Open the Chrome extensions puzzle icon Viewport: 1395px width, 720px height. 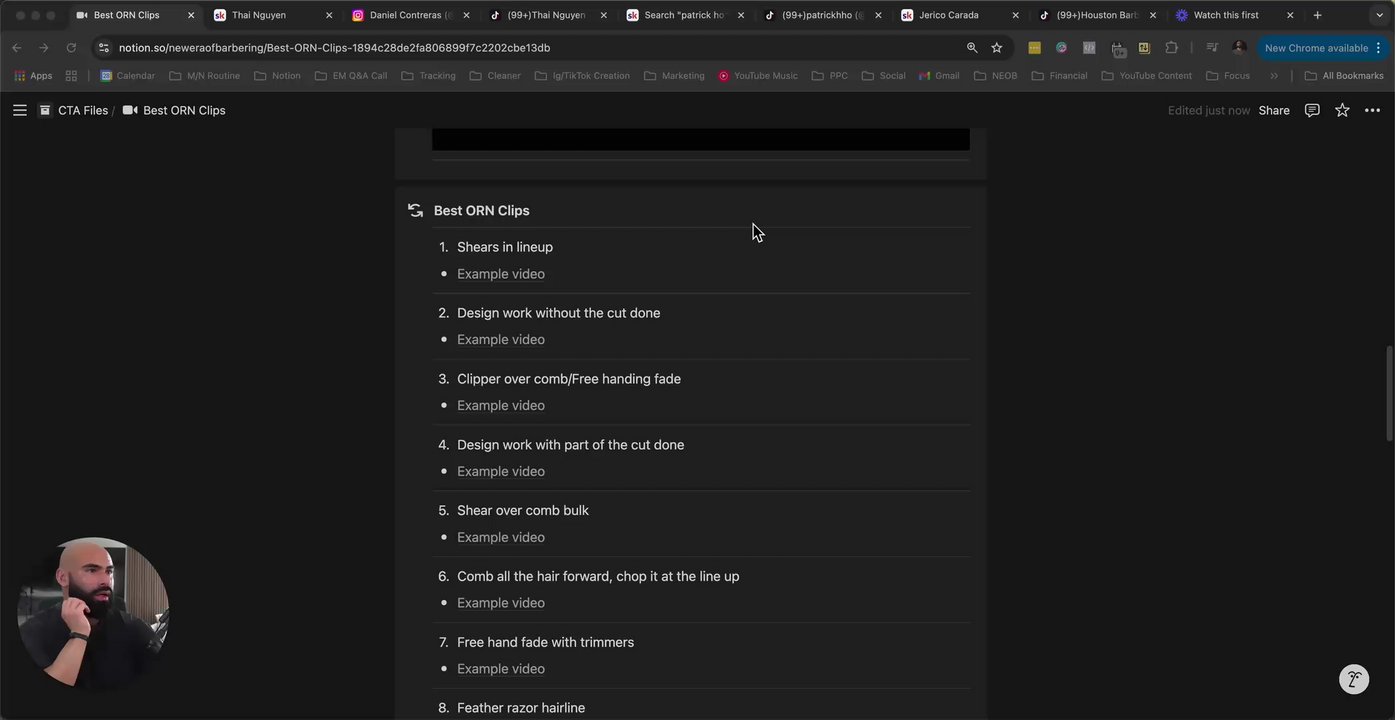pos(1172,48)
